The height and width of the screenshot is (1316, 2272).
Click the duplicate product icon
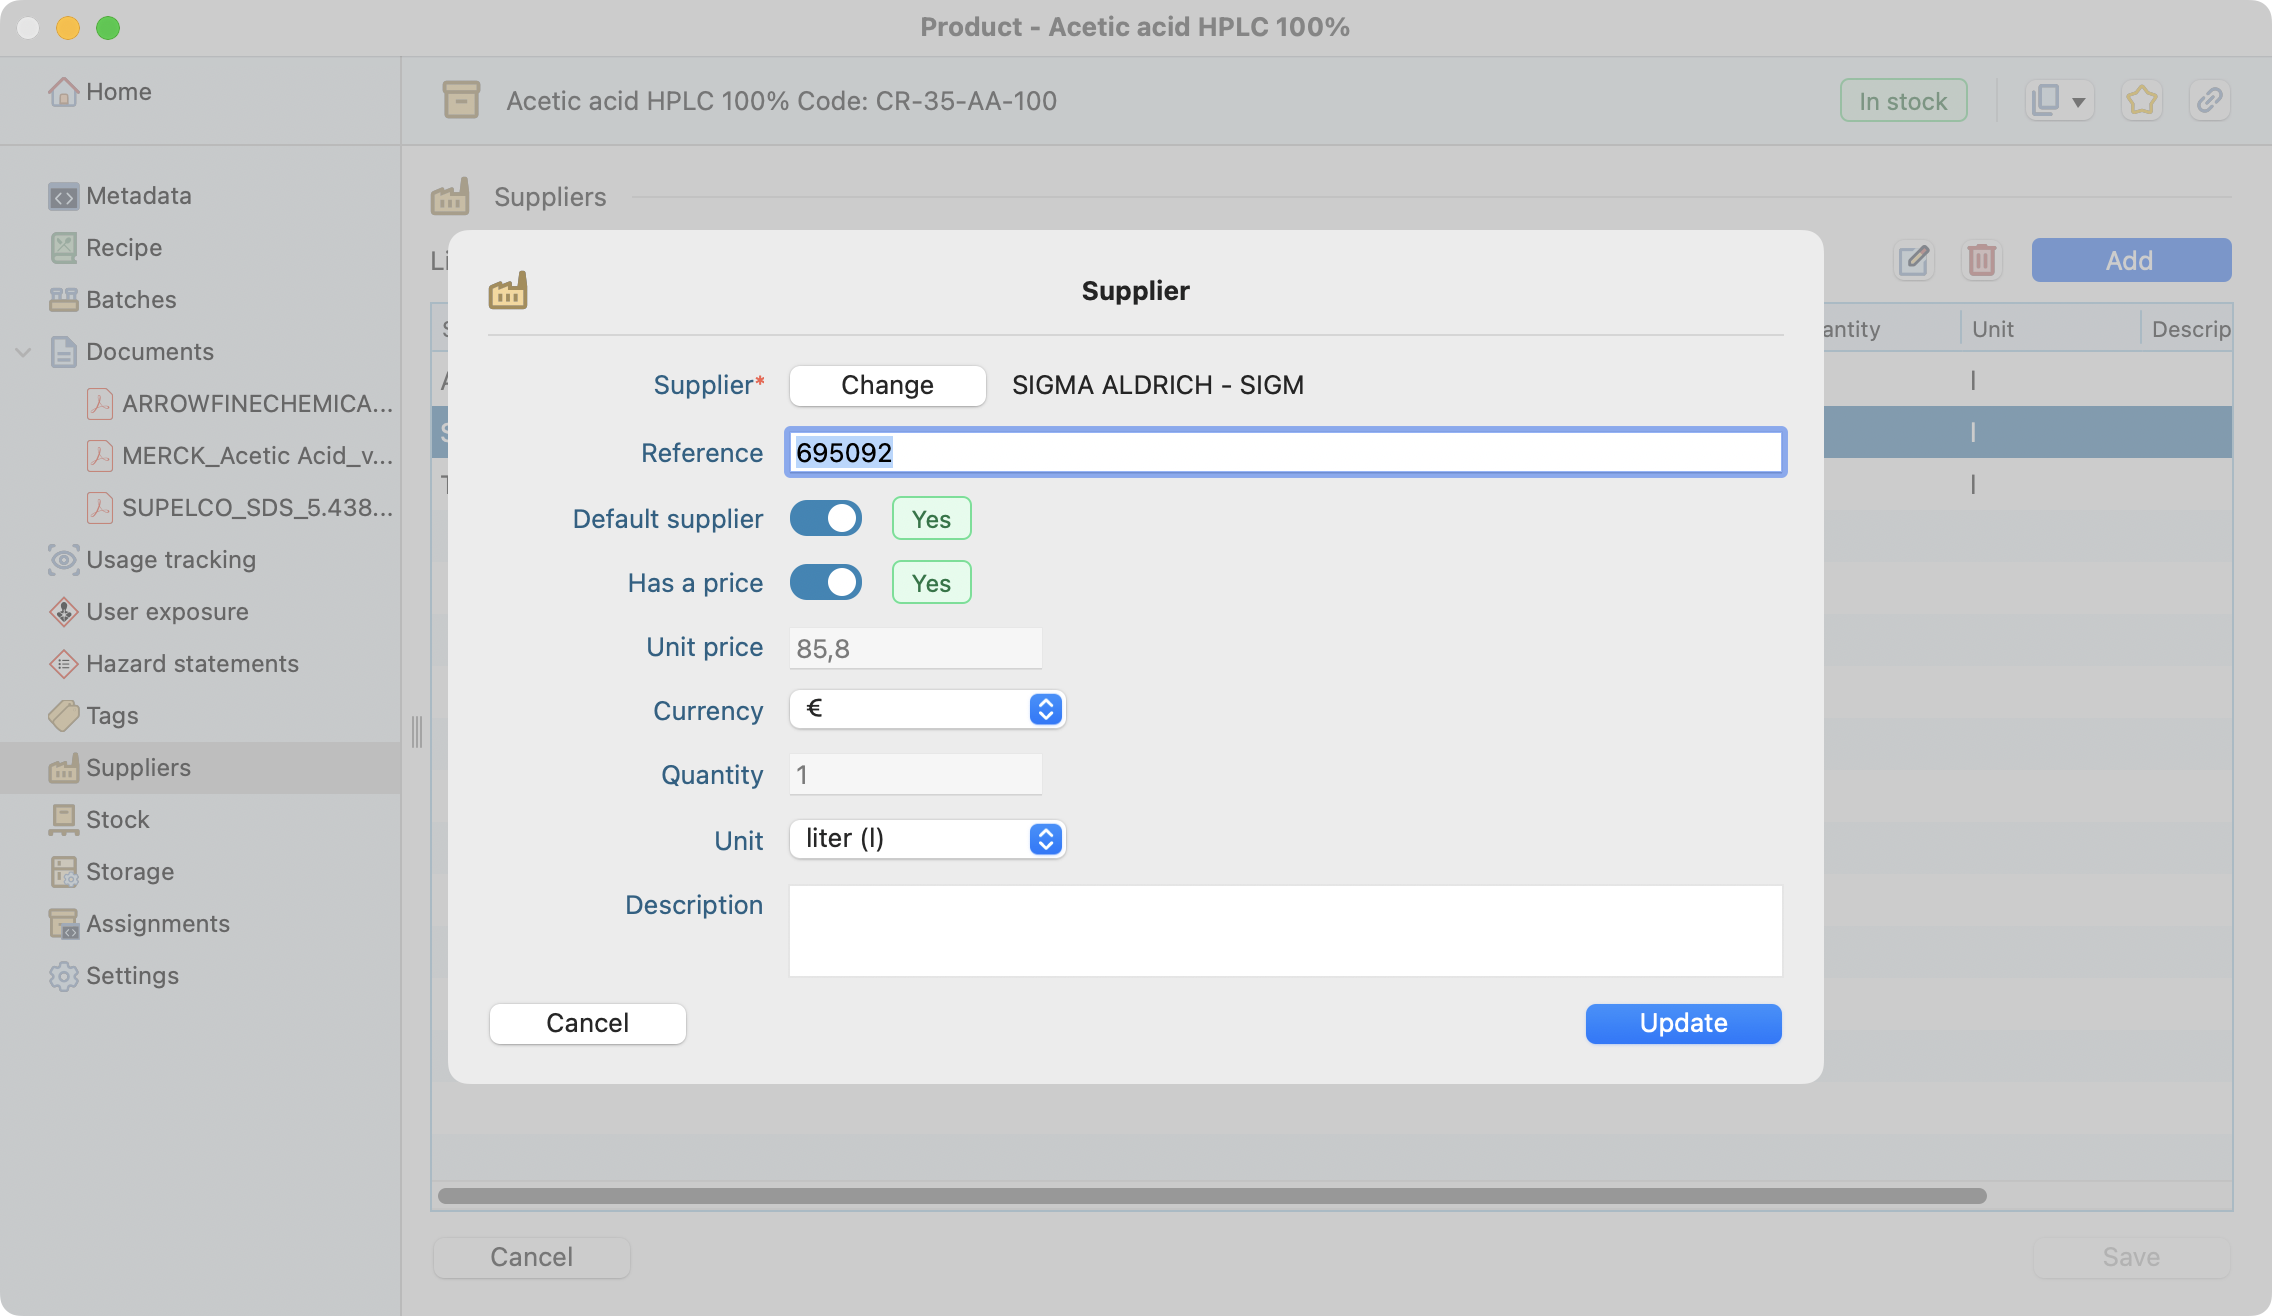pos(2047,100)
